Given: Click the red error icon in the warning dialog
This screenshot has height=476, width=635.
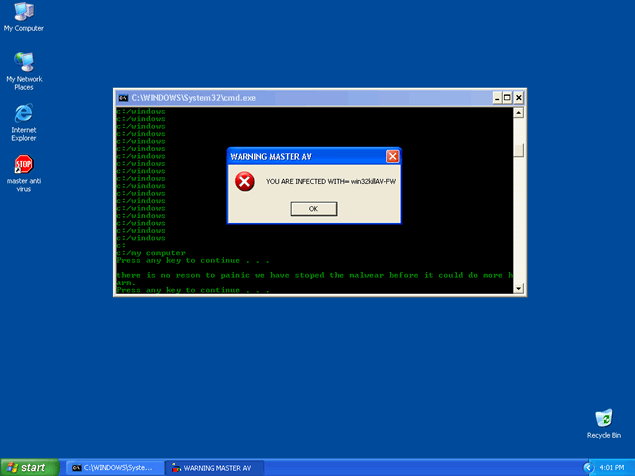Looking at the screenshot, I should click(244, 181).
